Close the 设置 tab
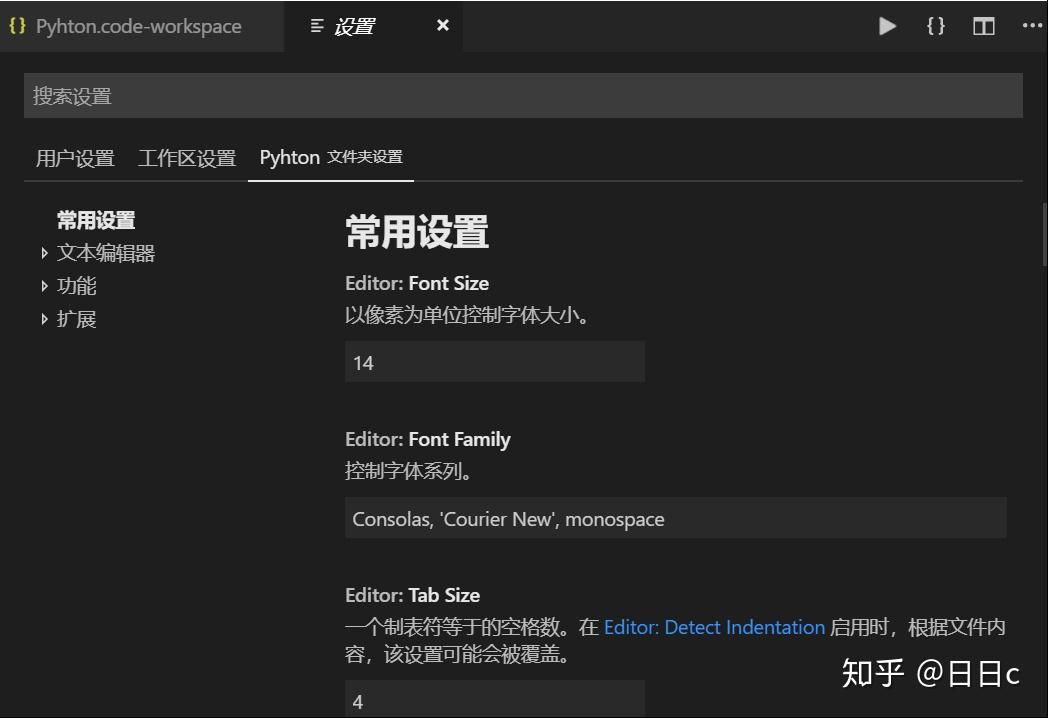 442,25
